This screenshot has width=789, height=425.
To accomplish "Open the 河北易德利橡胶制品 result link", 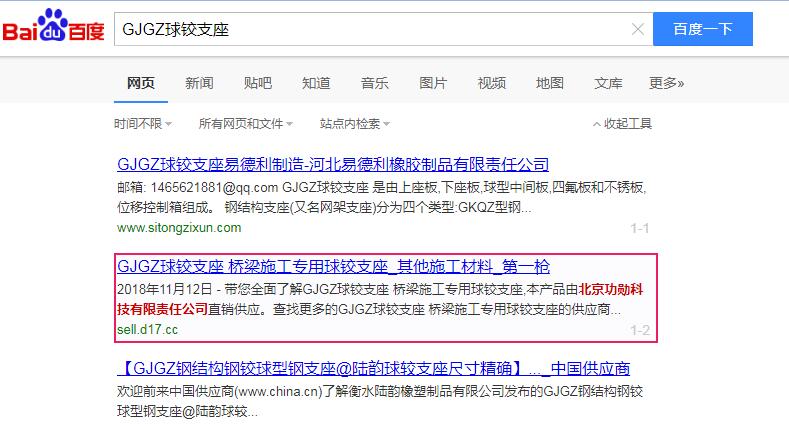I will (x=333, y=165).
